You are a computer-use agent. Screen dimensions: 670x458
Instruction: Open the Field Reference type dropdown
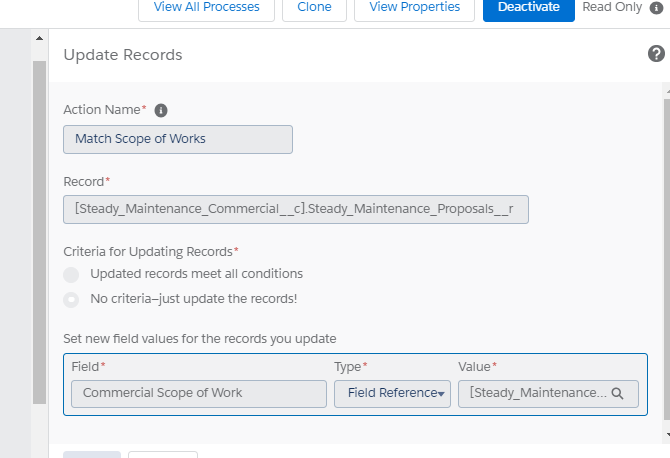(x=392, y=394)
